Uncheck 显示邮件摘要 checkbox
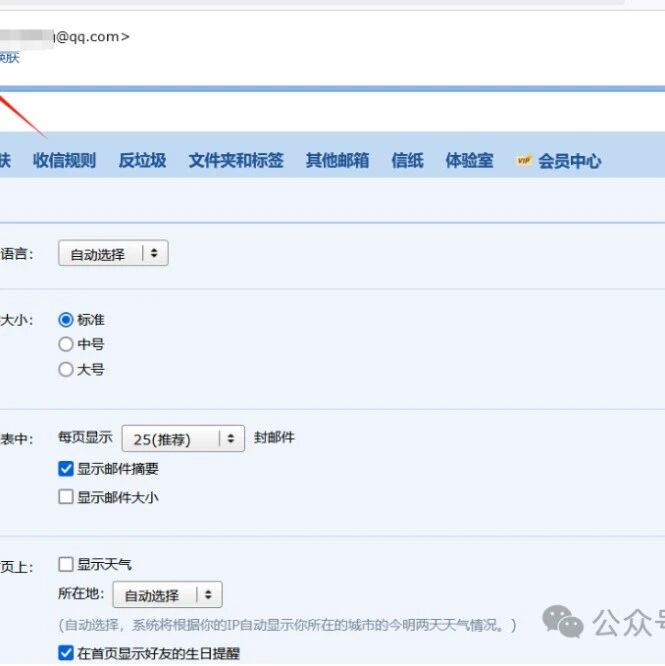 [66, 469]
